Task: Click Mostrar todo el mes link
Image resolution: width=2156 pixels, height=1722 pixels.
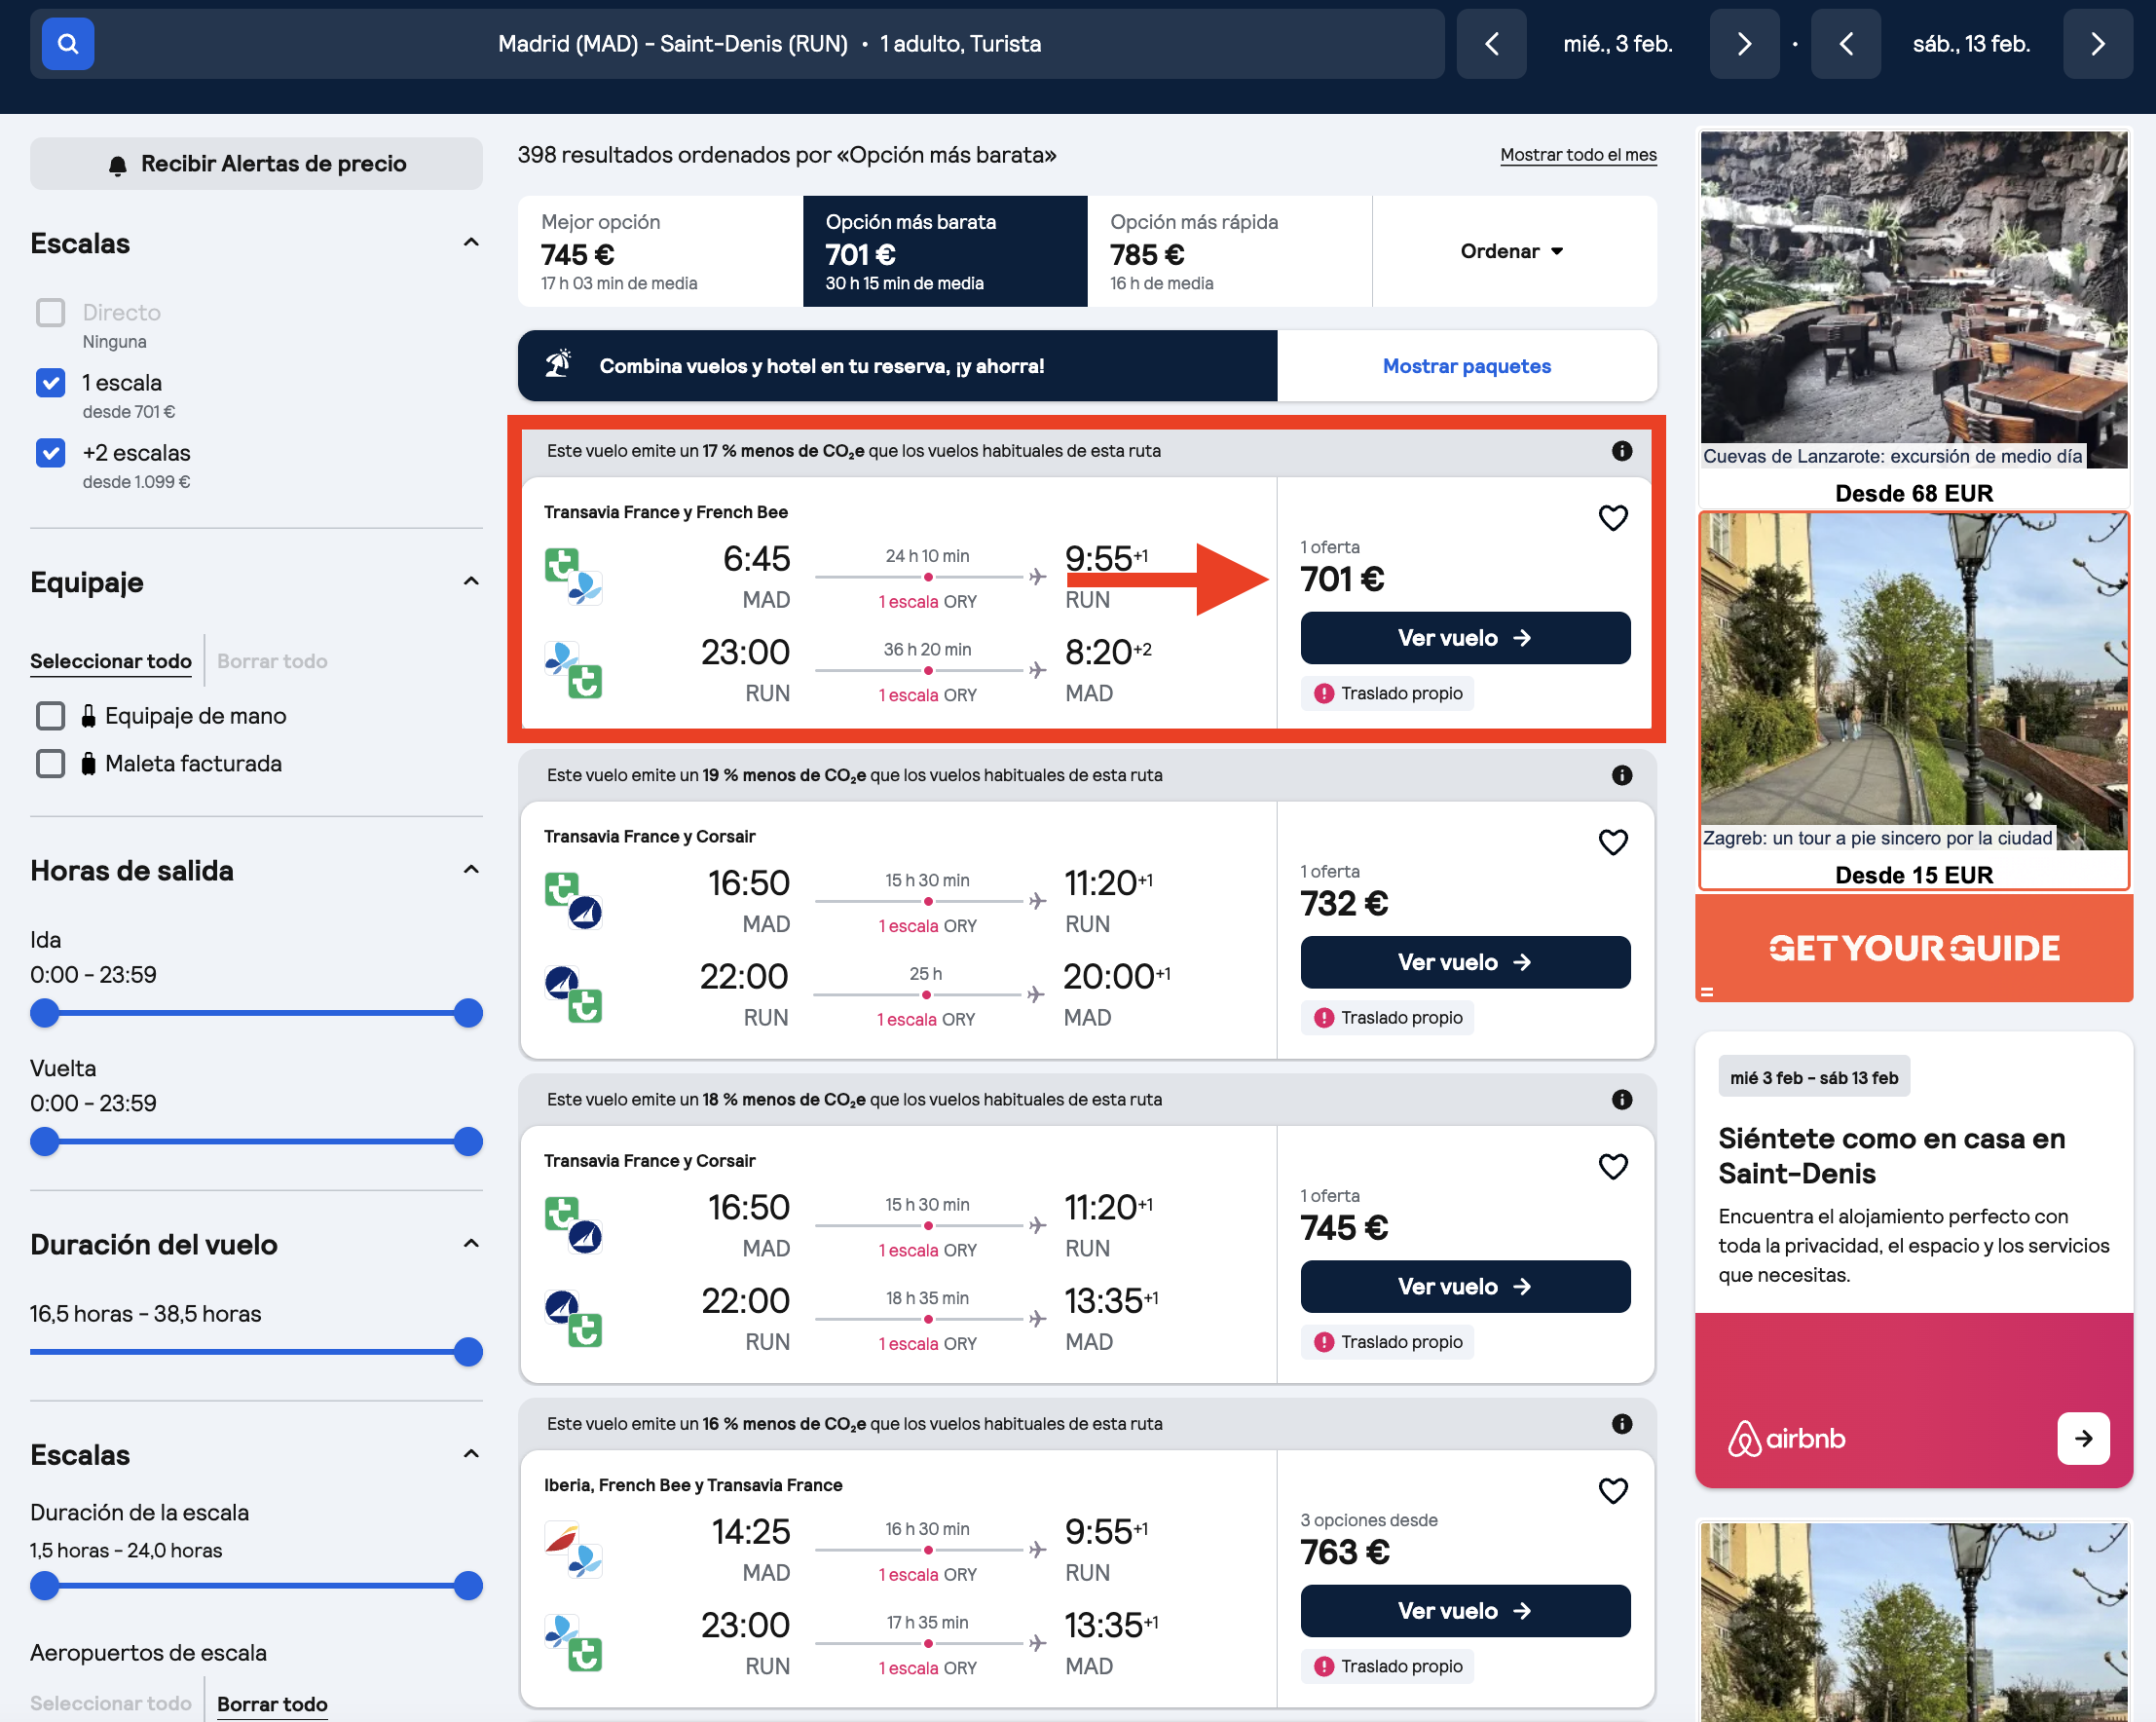Action: click(1578, 155)
